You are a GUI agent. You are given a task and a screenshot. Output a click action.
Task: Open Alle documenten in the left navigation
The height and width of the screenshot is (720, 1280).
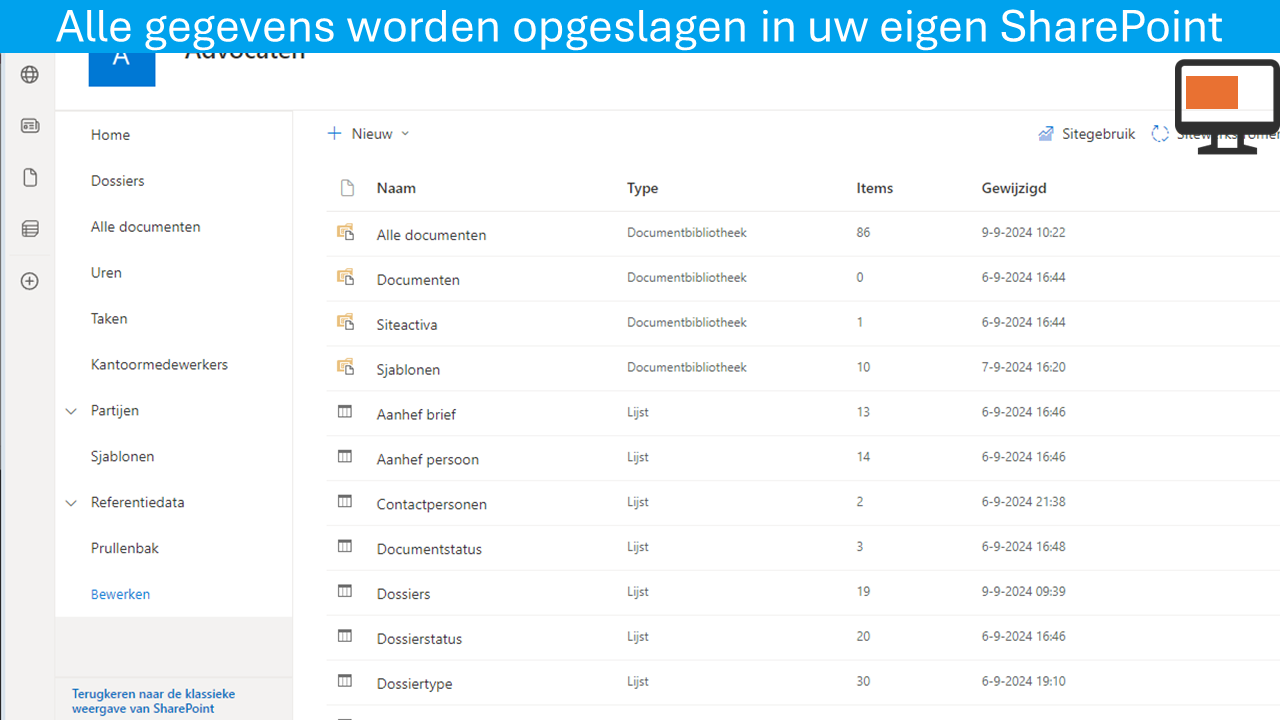tap(146, 227)
